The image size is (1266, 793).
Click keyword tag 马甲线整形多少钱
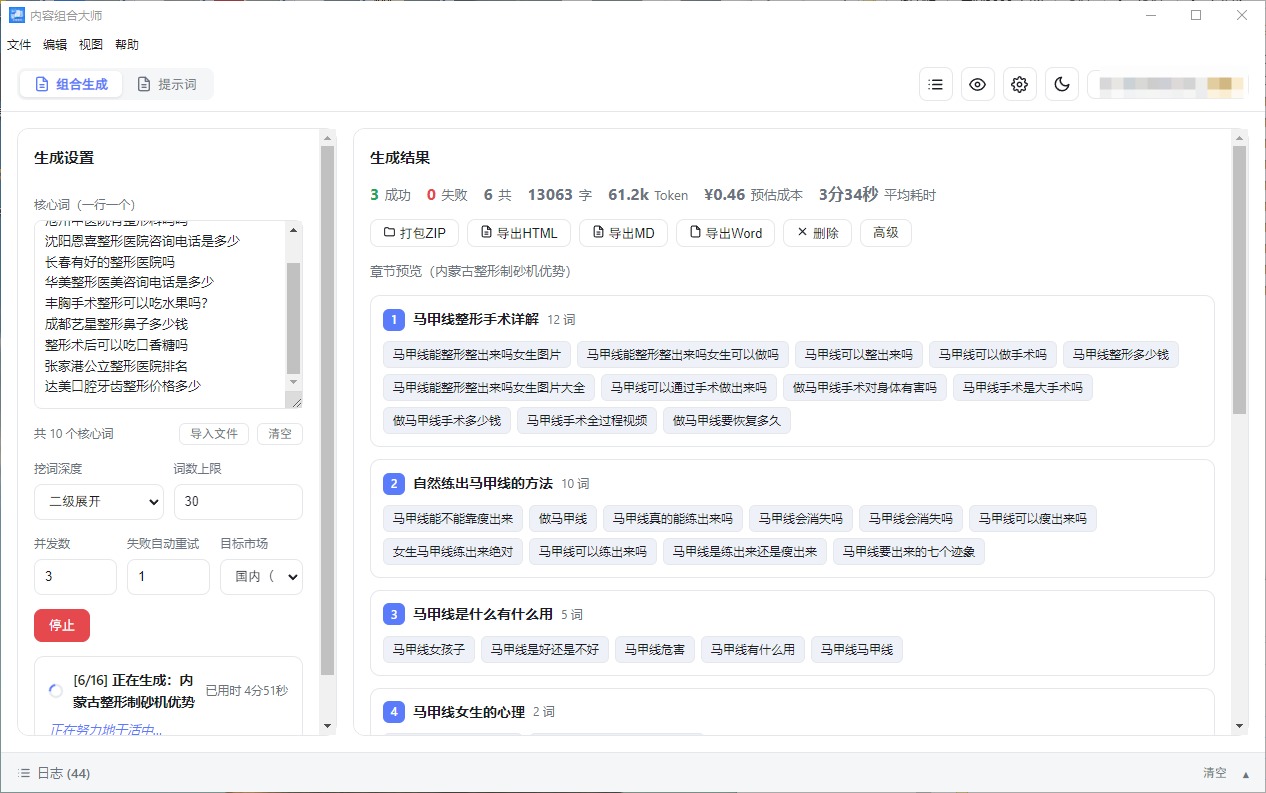1122,355
